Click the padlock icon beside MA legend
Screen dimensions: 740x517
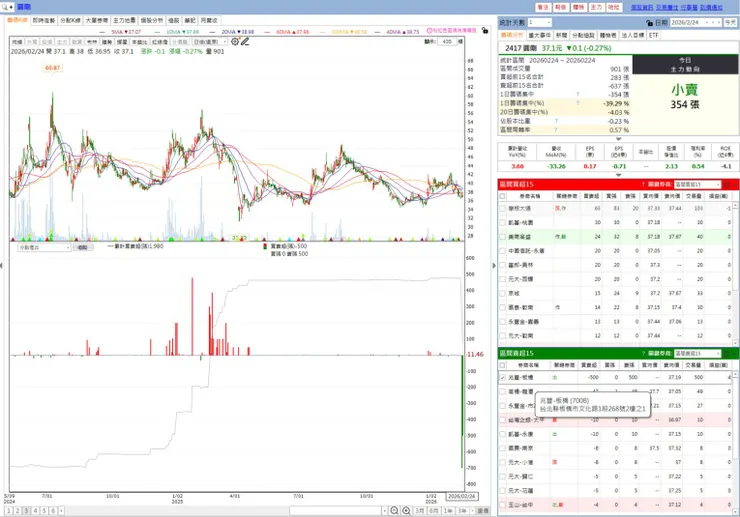[485, 31]
